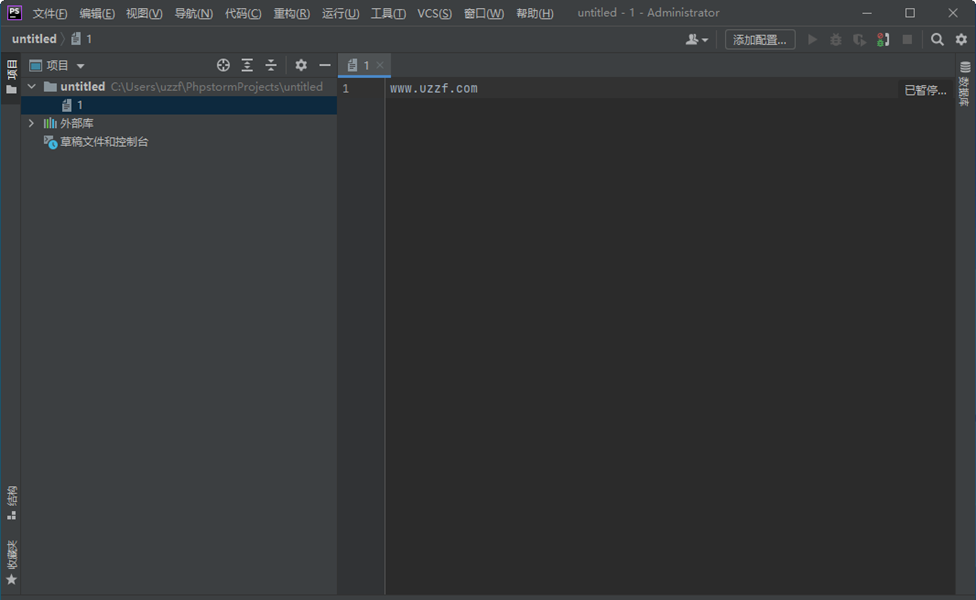Open the 代码(C) menu
Viewport: 976px width, 600px height.
point(243,13)
